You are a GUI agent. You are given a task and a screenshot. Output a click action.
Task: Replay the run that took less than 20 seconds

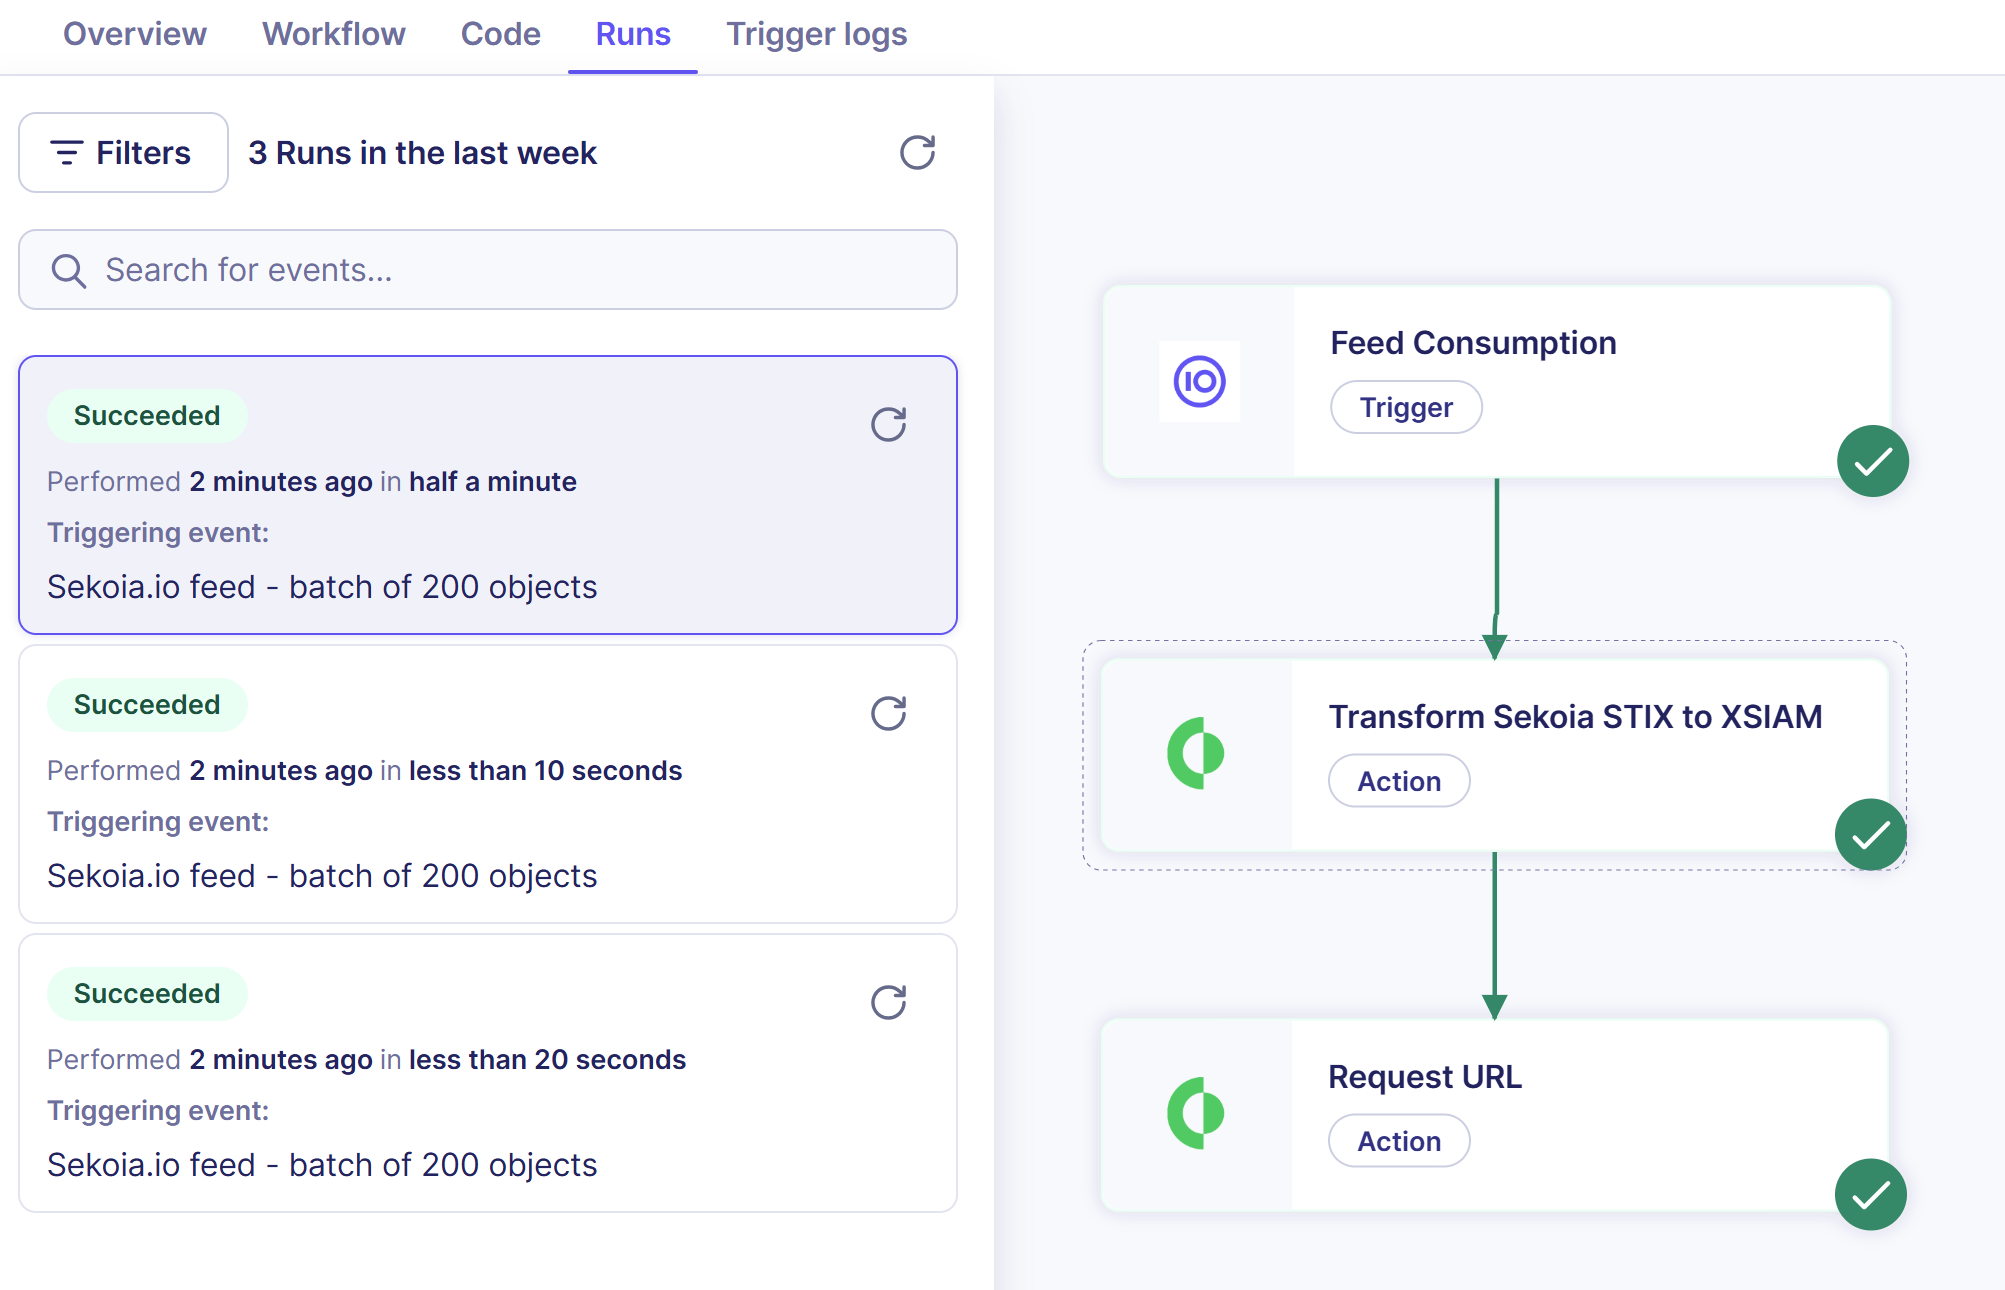coord(888,1003)
